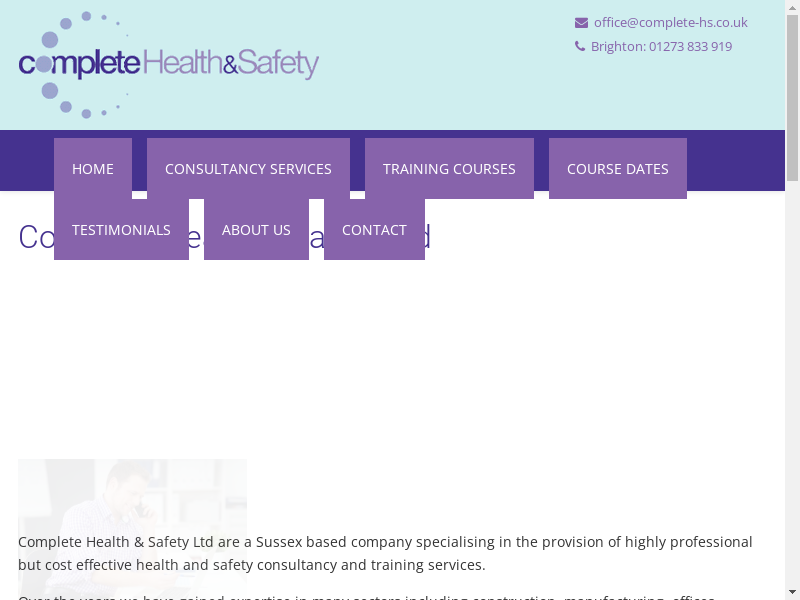Navigate to About Us
Viewport: 800px width, 600px height.
(256, 230)
